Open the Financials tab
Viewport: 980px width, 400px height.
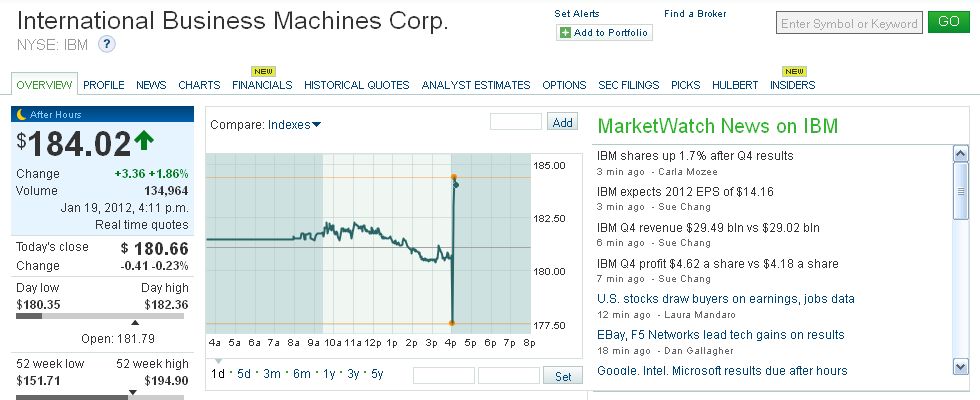coord(262,85)
